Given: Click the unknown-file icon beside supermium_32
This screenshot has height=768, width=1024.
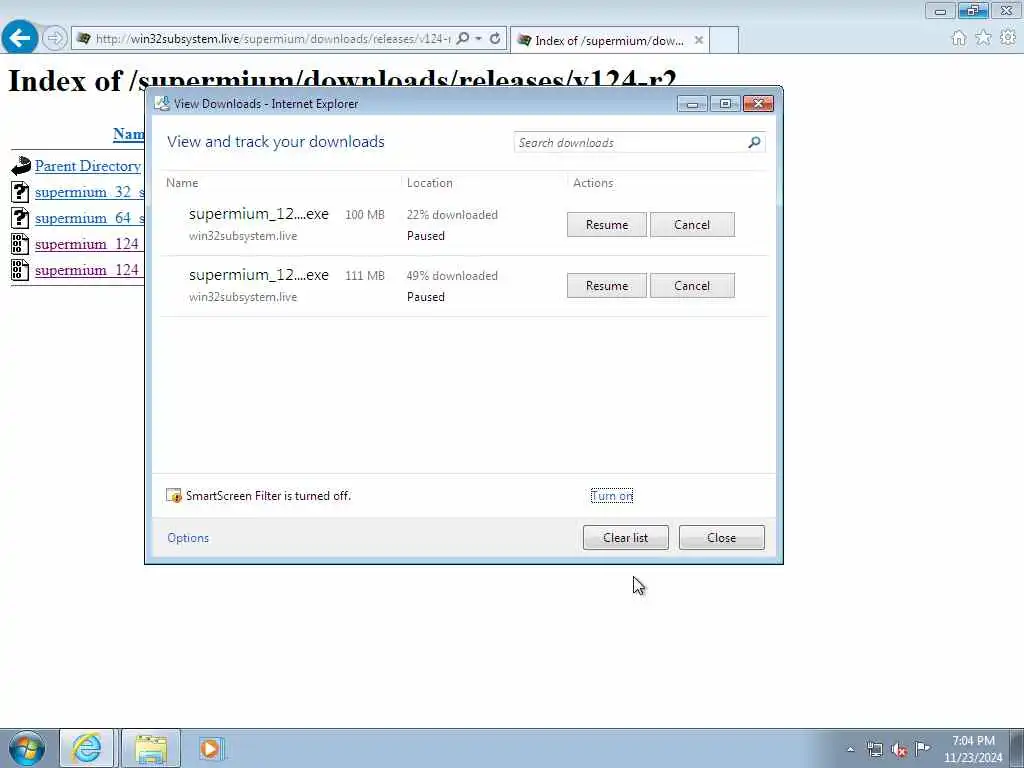Looking at the screenshot, I should [x=20, y=191].
